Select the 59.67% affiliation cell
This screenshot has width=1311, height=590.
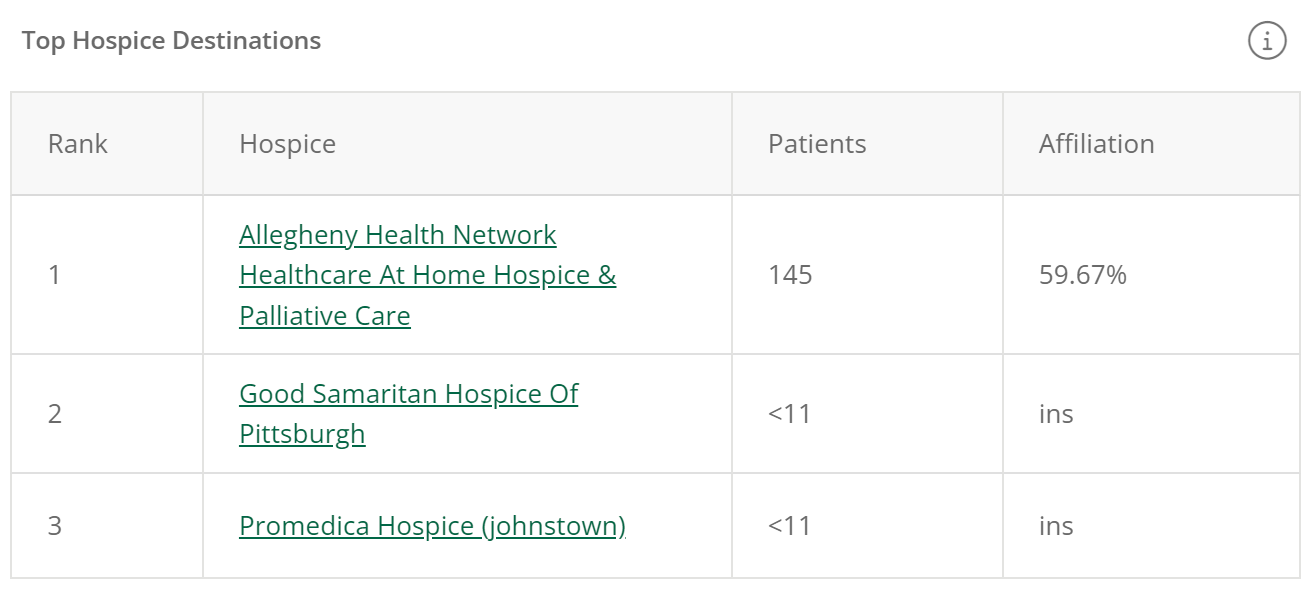pos(1151,275)
